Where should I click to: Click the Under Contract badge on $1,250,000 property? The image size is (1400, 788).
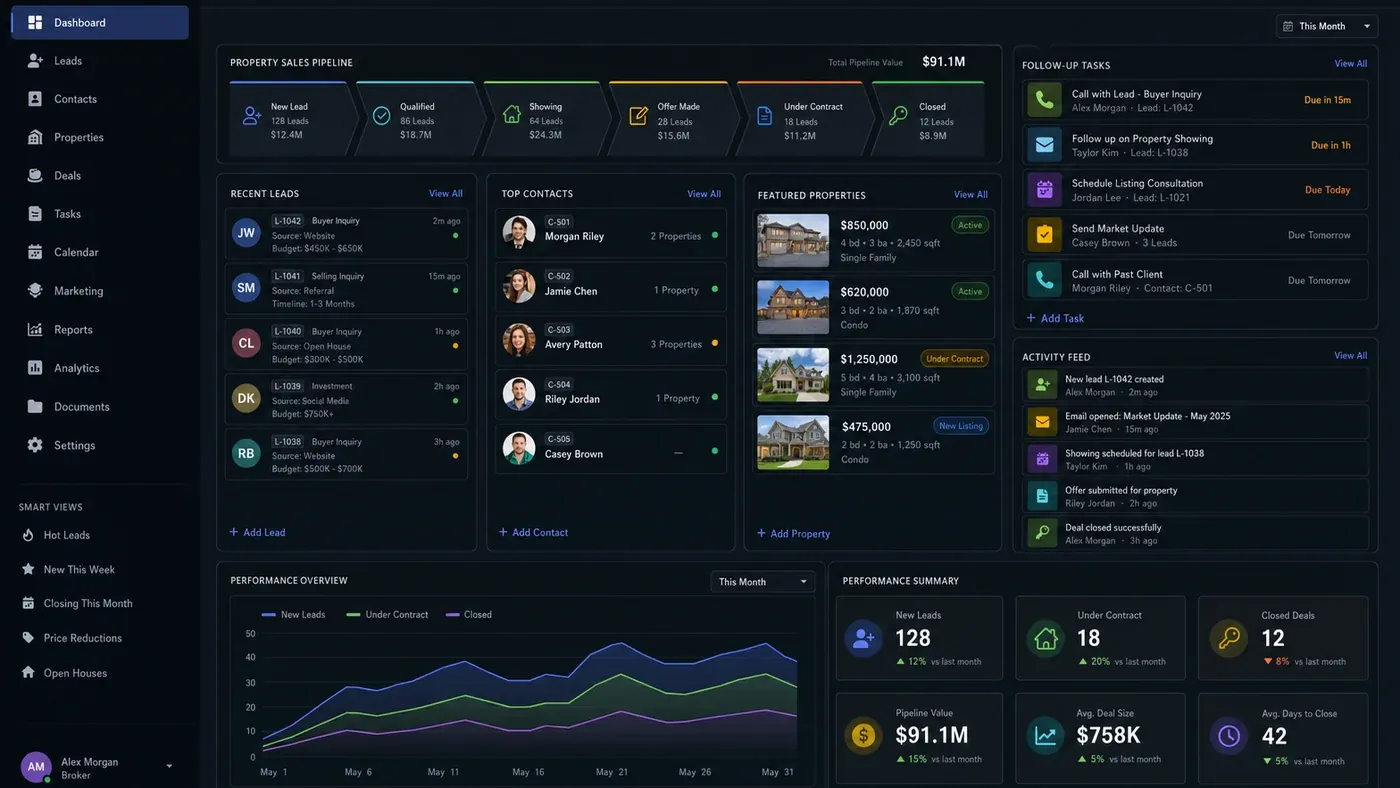click(954, 359)
